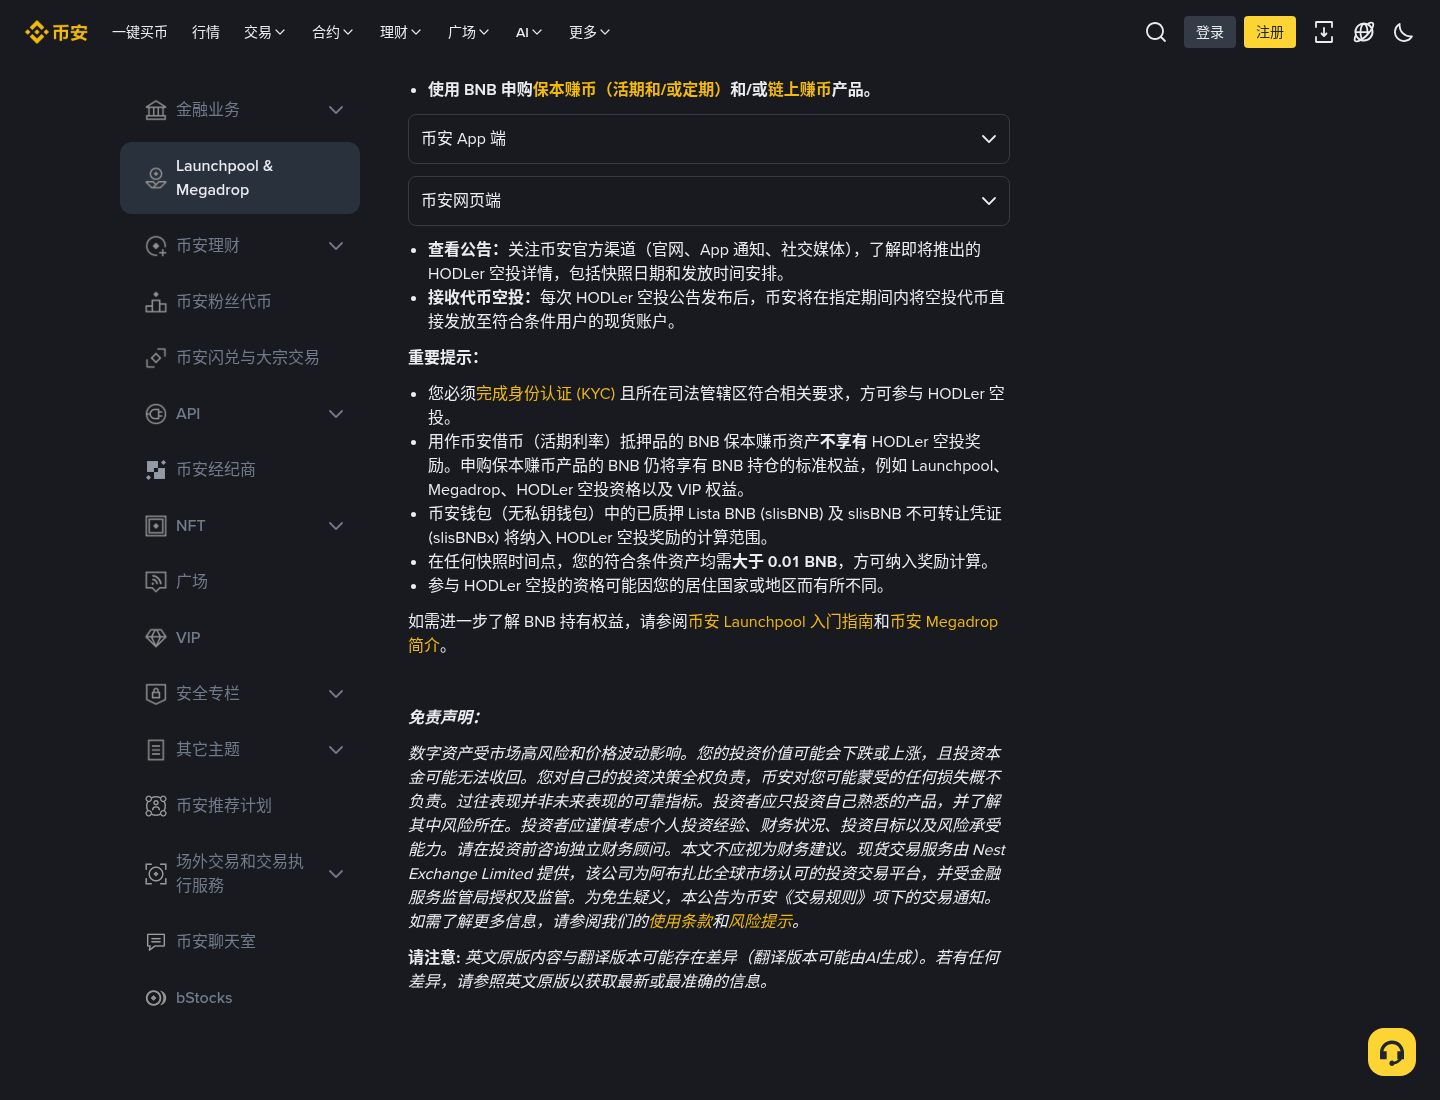Open the 更多 menu in top navigation
This screenshot has height=1100, width=1440.
590,32
